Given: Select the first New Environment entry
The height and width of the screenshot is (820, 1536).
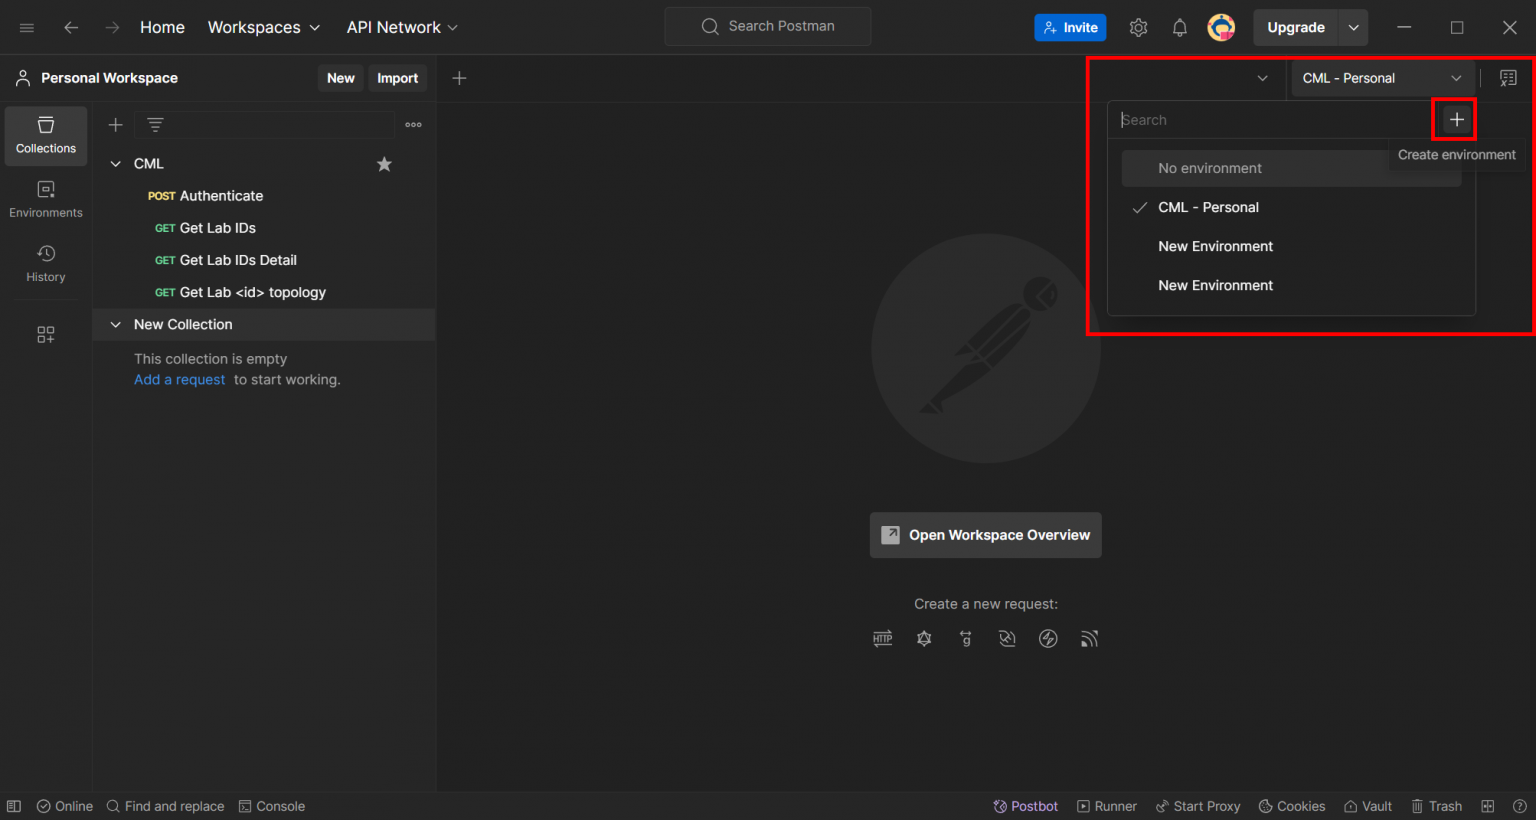Looking at the screenshot, I should (1215, 246).
